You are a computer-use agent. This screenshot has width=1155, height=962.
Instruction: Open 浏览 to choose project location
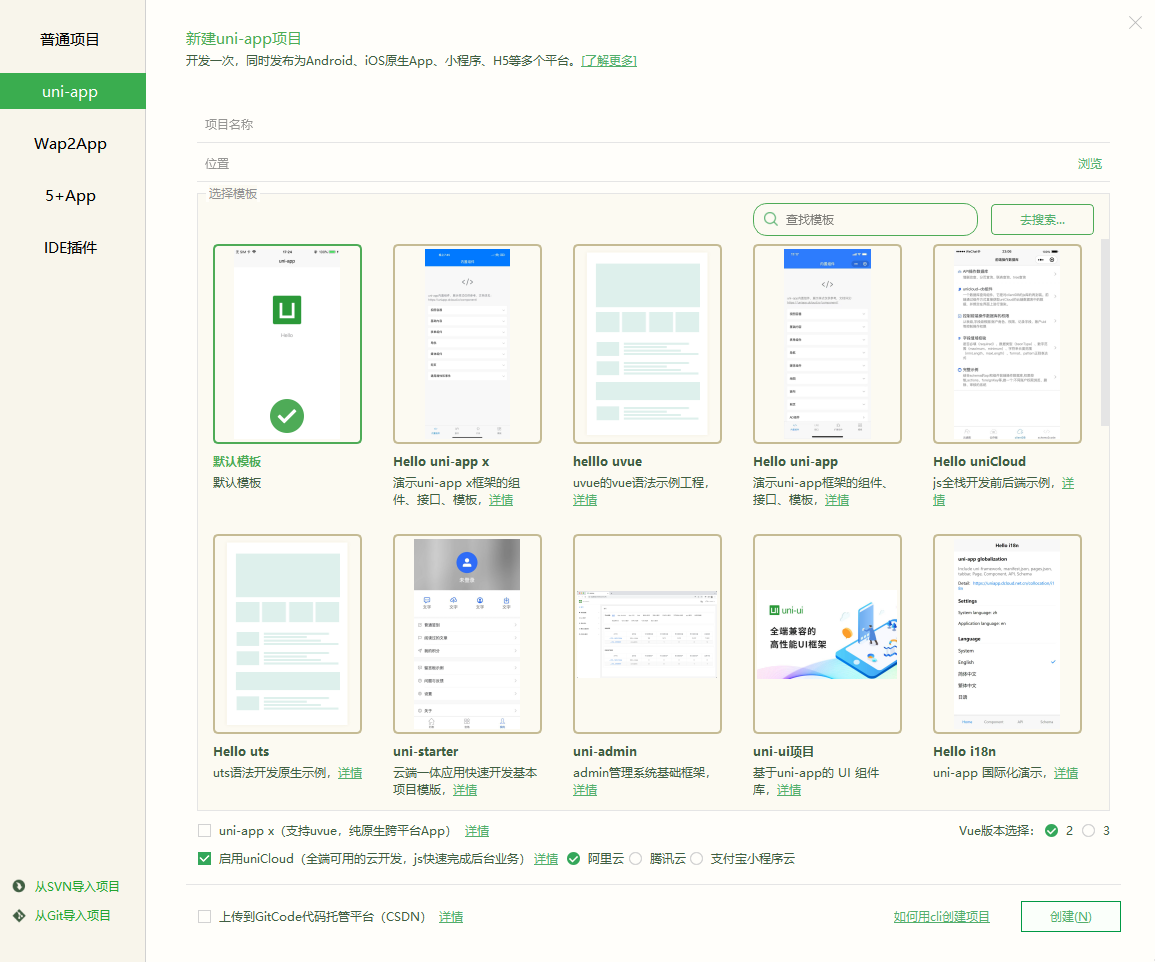coord(1090,163)
